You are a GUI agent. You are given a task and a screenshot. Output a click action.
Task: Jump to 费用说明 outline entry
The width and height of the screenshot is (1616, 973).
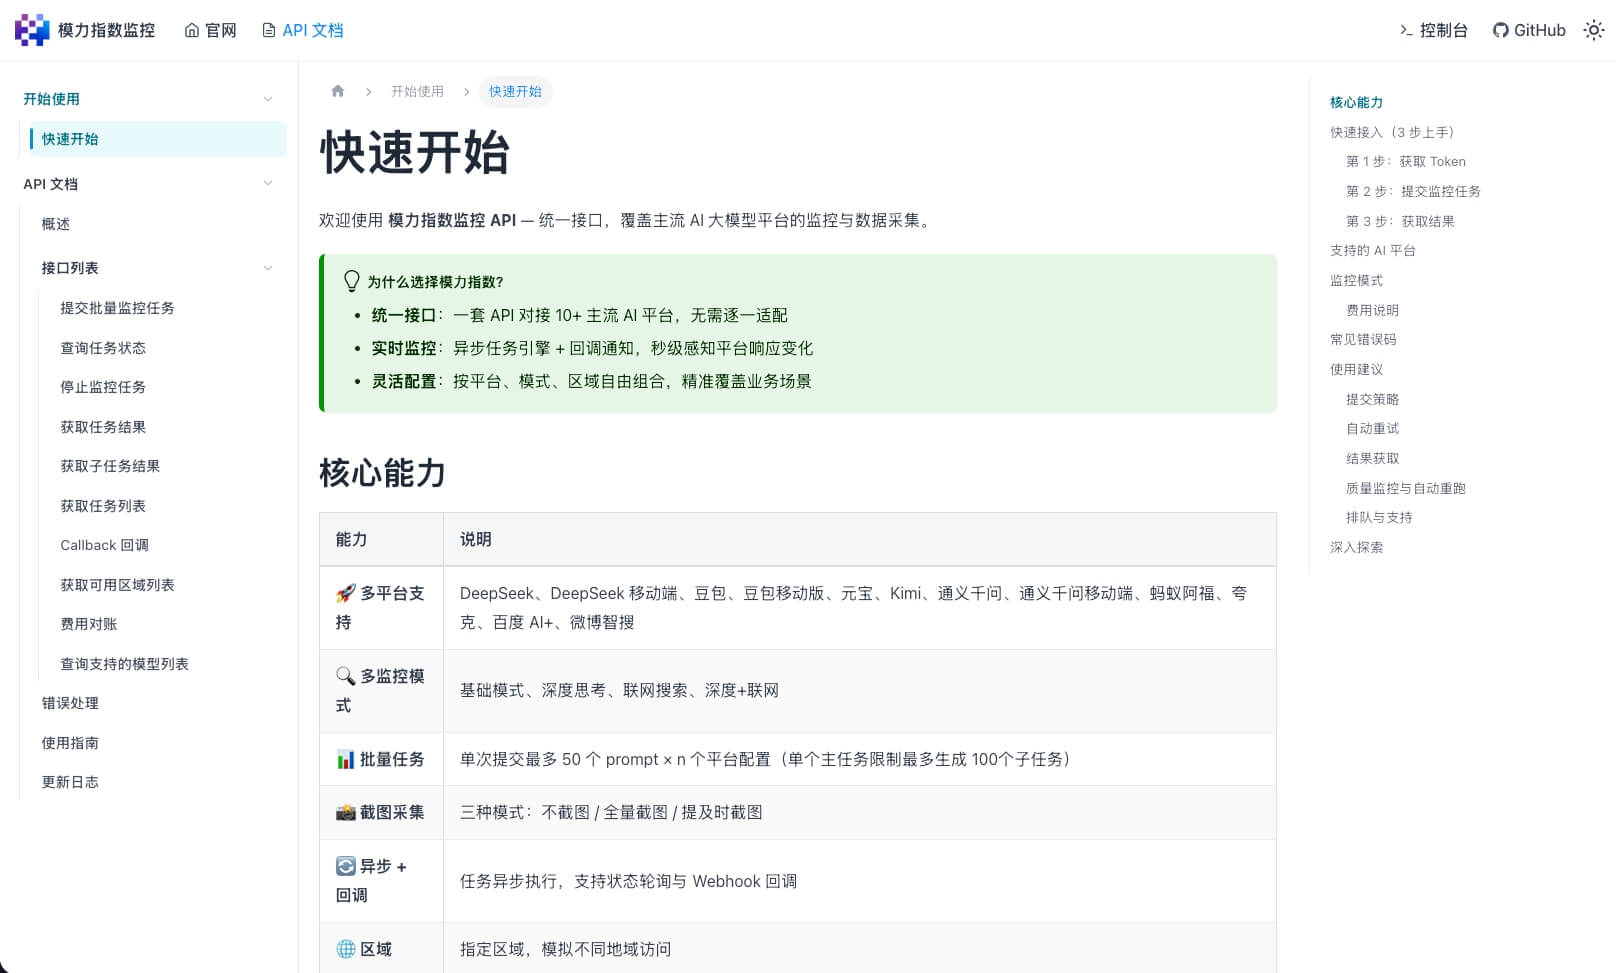click(1372, 310)
